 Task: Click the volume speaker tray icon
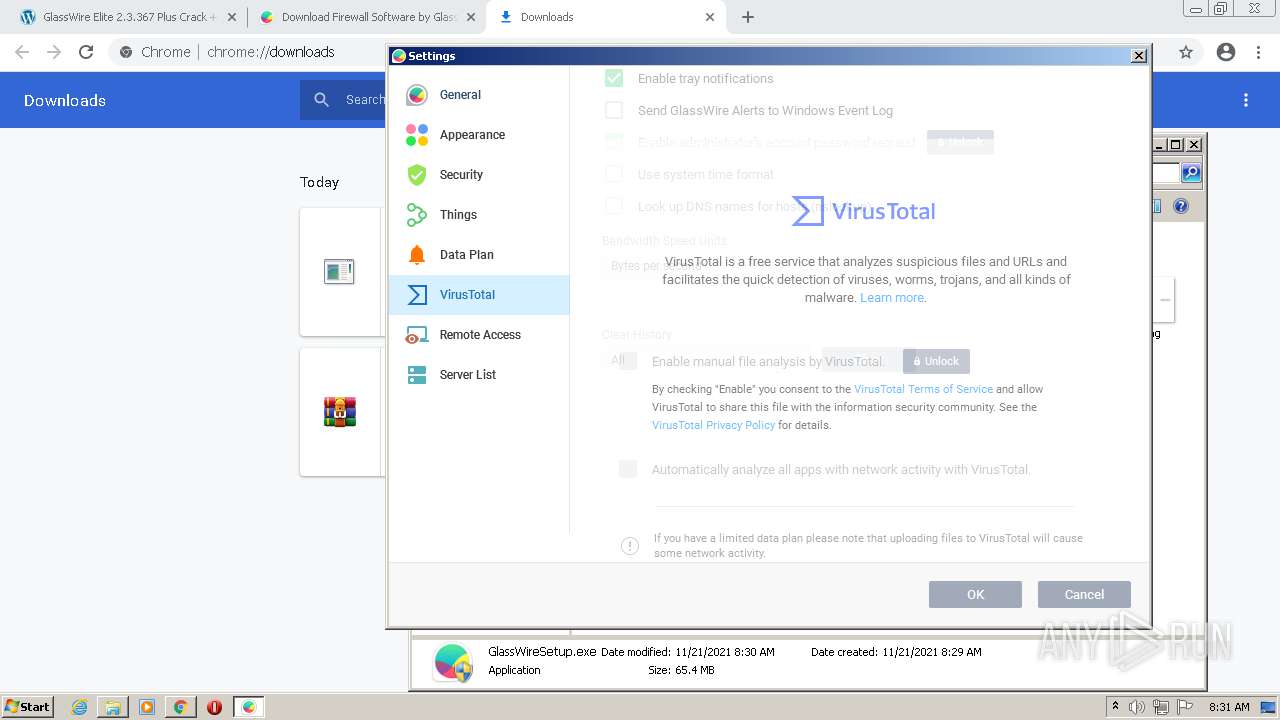pos(1137,707)
